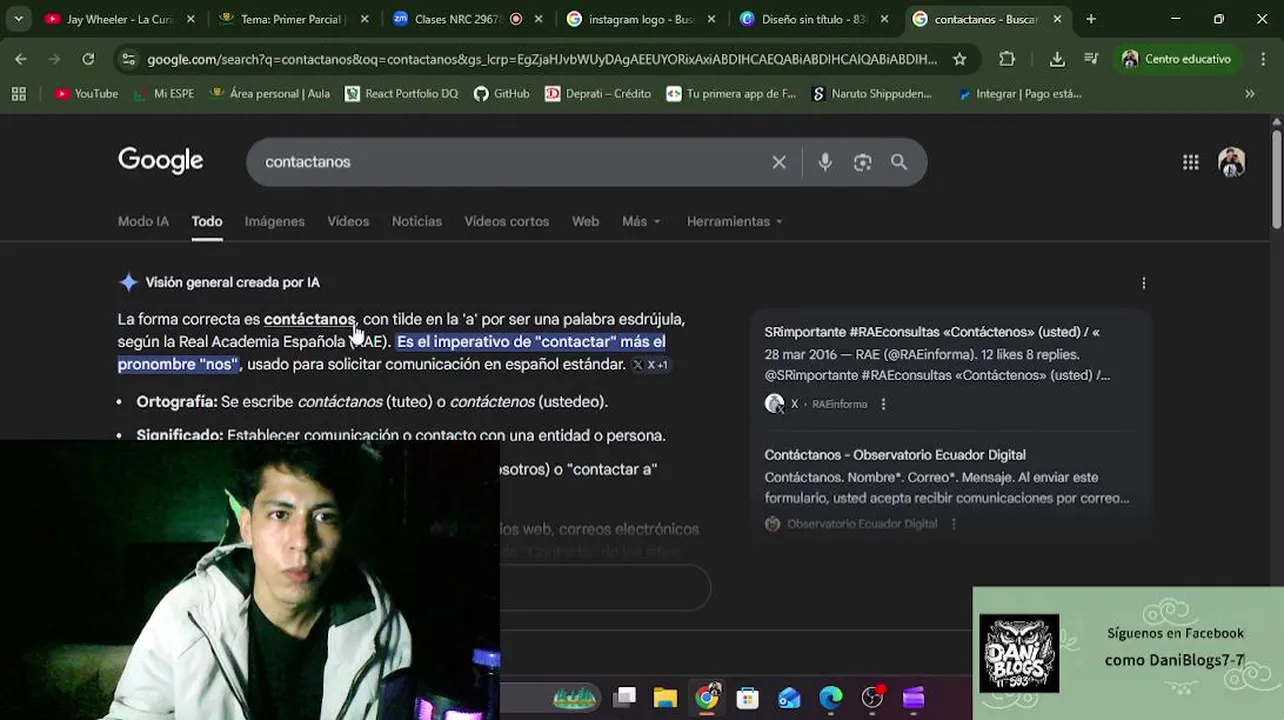Click the forward navigation arrow

coord(55,59)
